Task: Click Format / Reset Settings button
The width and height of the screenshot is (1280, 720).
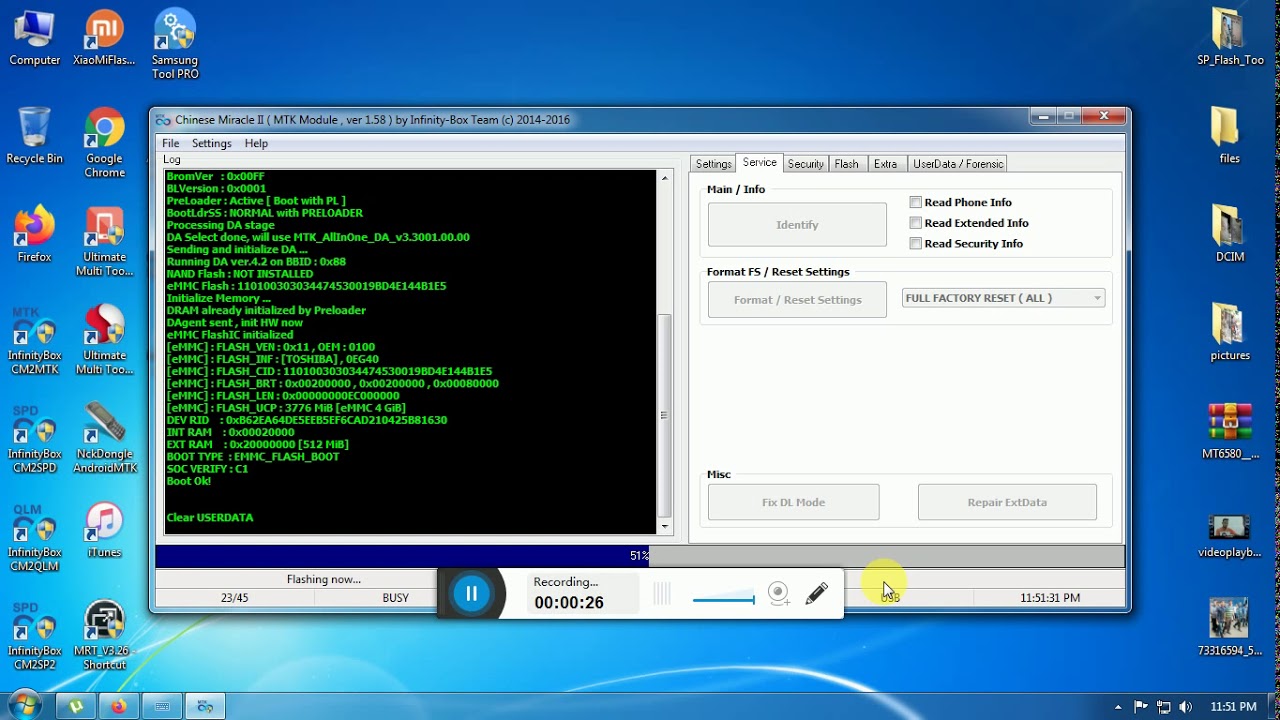Action: [x=797, y=300]
